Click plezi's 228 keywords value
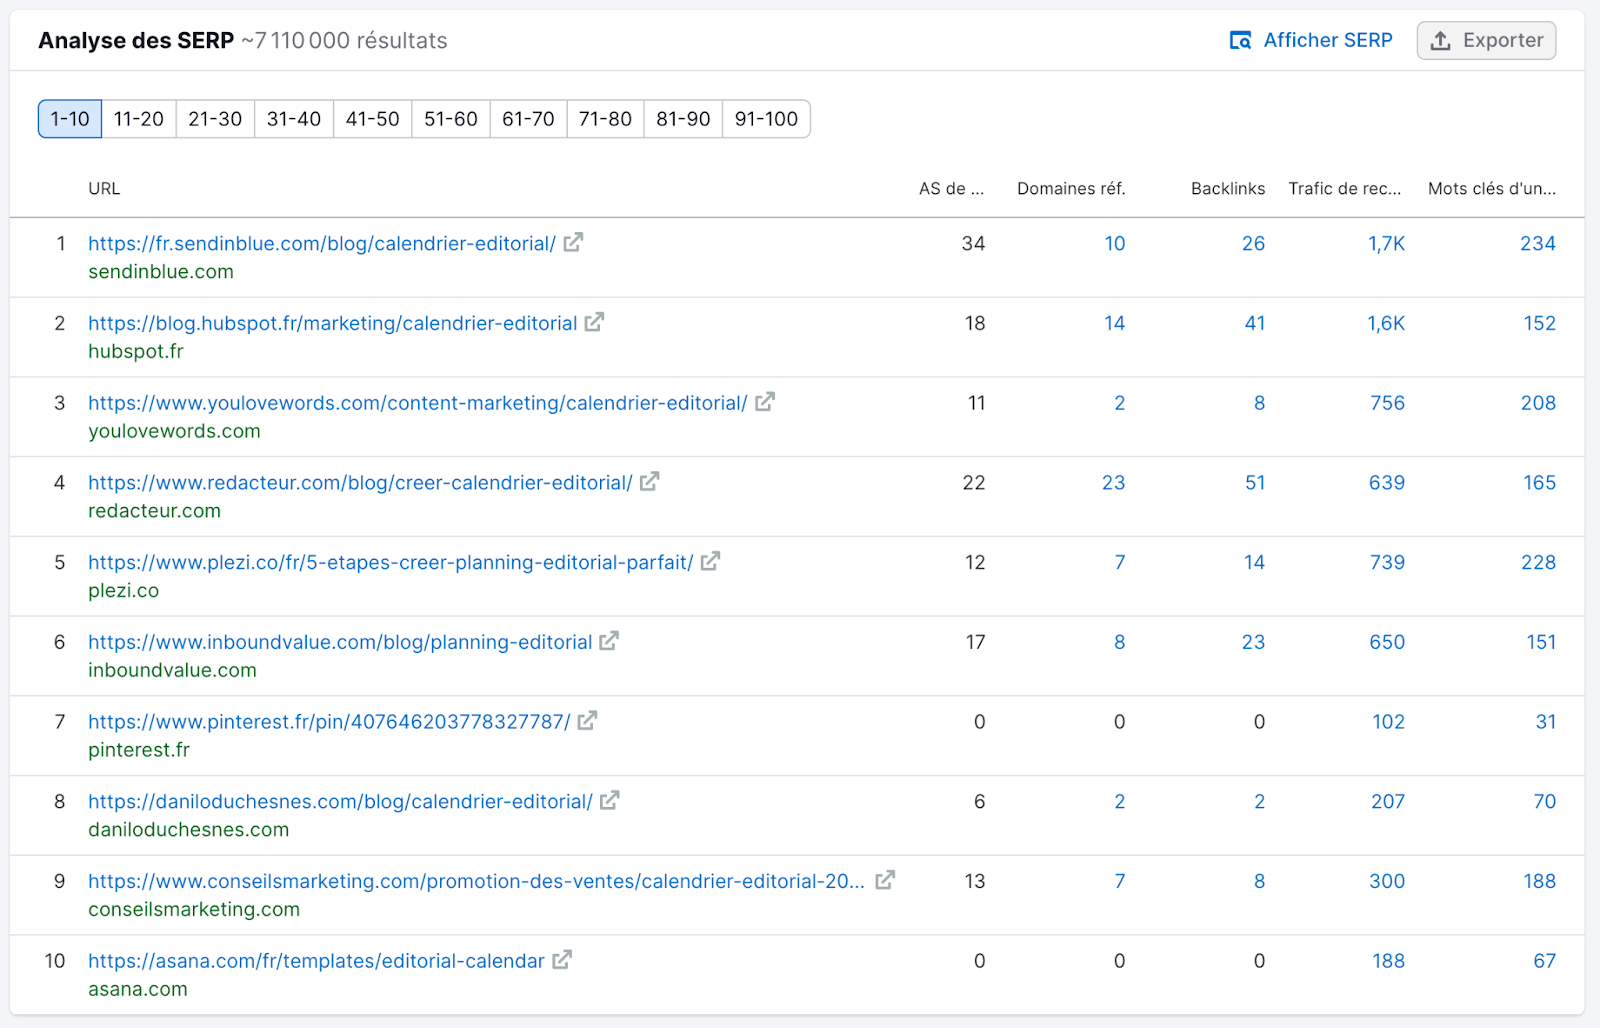The width and height of the screenshot is (1600, 1028). coord(1539,562)
